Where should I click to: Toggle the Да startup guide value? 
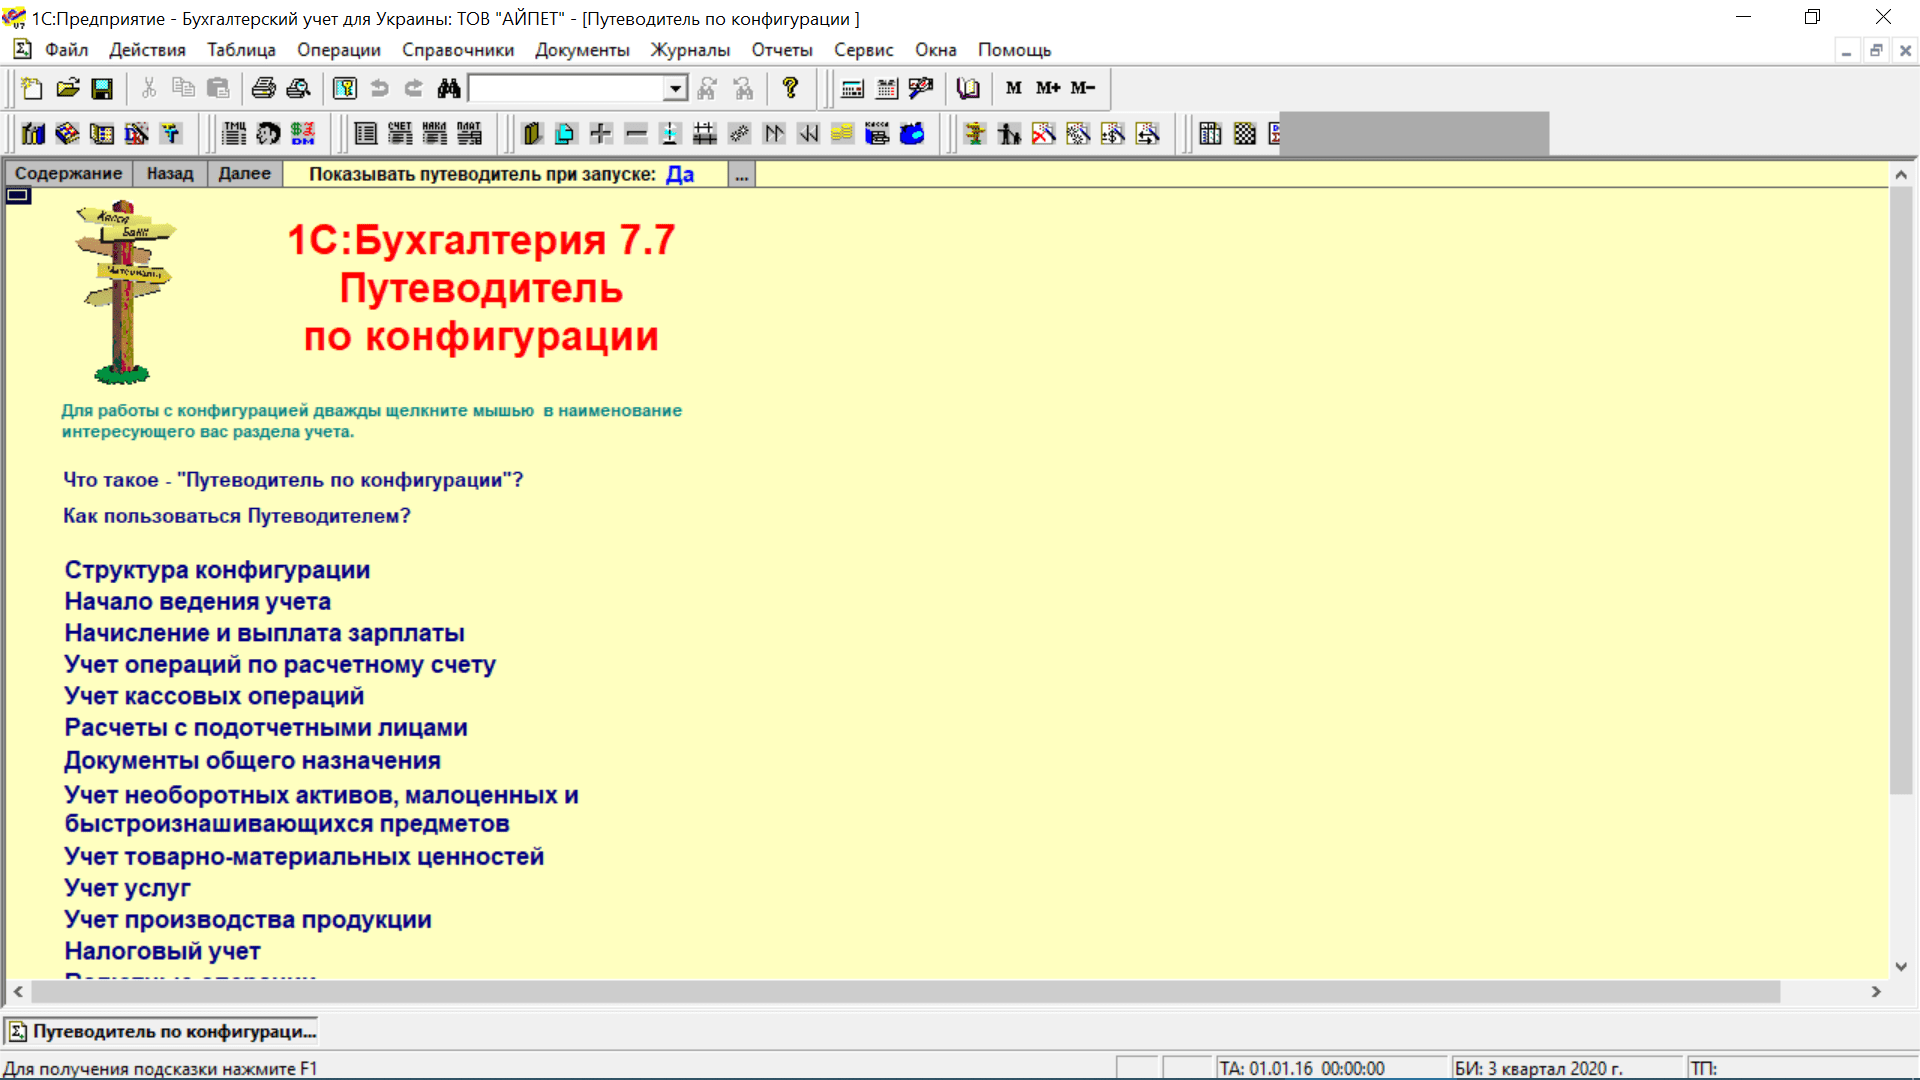click(x=680, y=174)
